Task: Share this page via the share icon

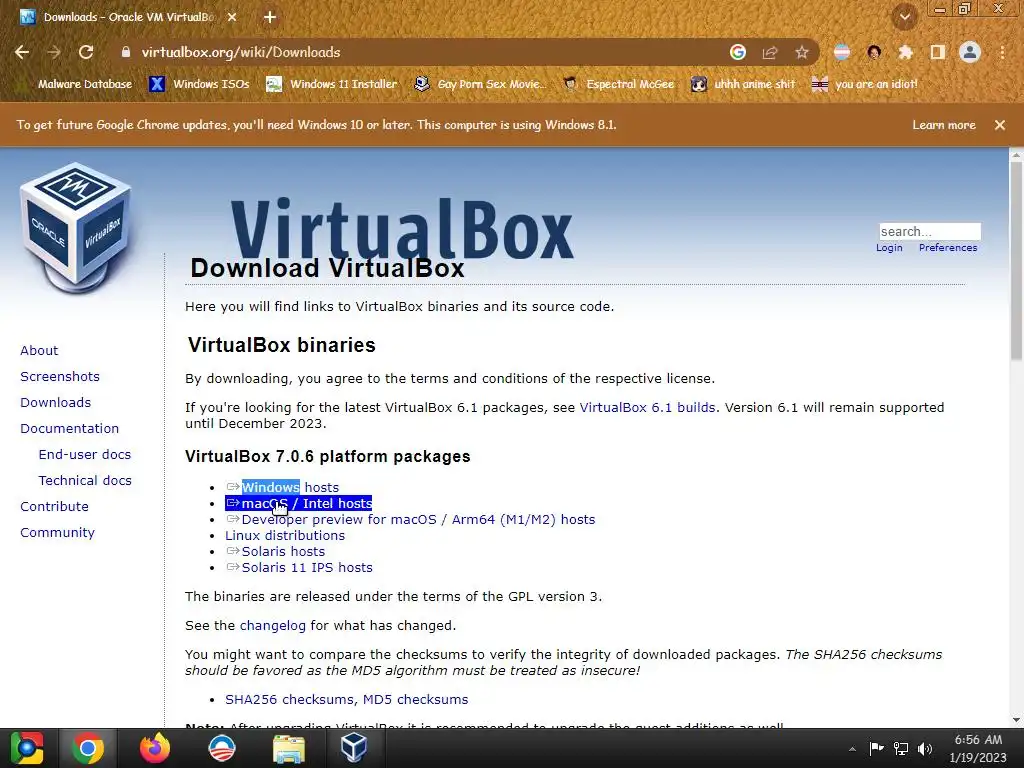Action: 770,52
